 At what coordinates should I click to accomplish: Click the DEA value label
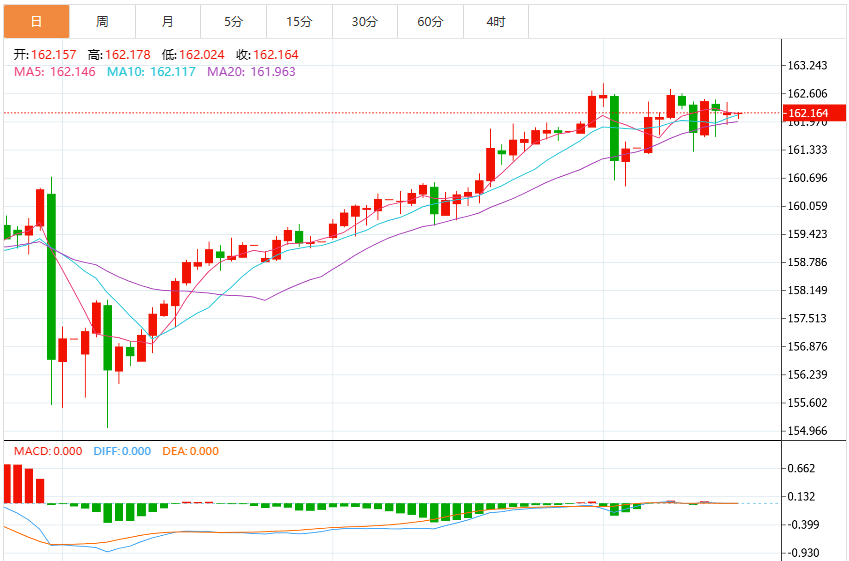click(191, 451)
